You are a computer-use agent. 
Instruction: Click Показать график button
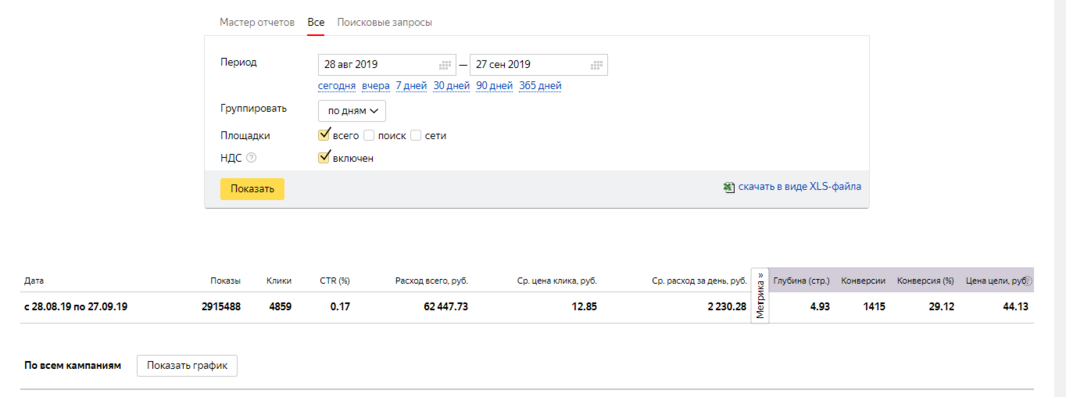(x=187, y=366)
